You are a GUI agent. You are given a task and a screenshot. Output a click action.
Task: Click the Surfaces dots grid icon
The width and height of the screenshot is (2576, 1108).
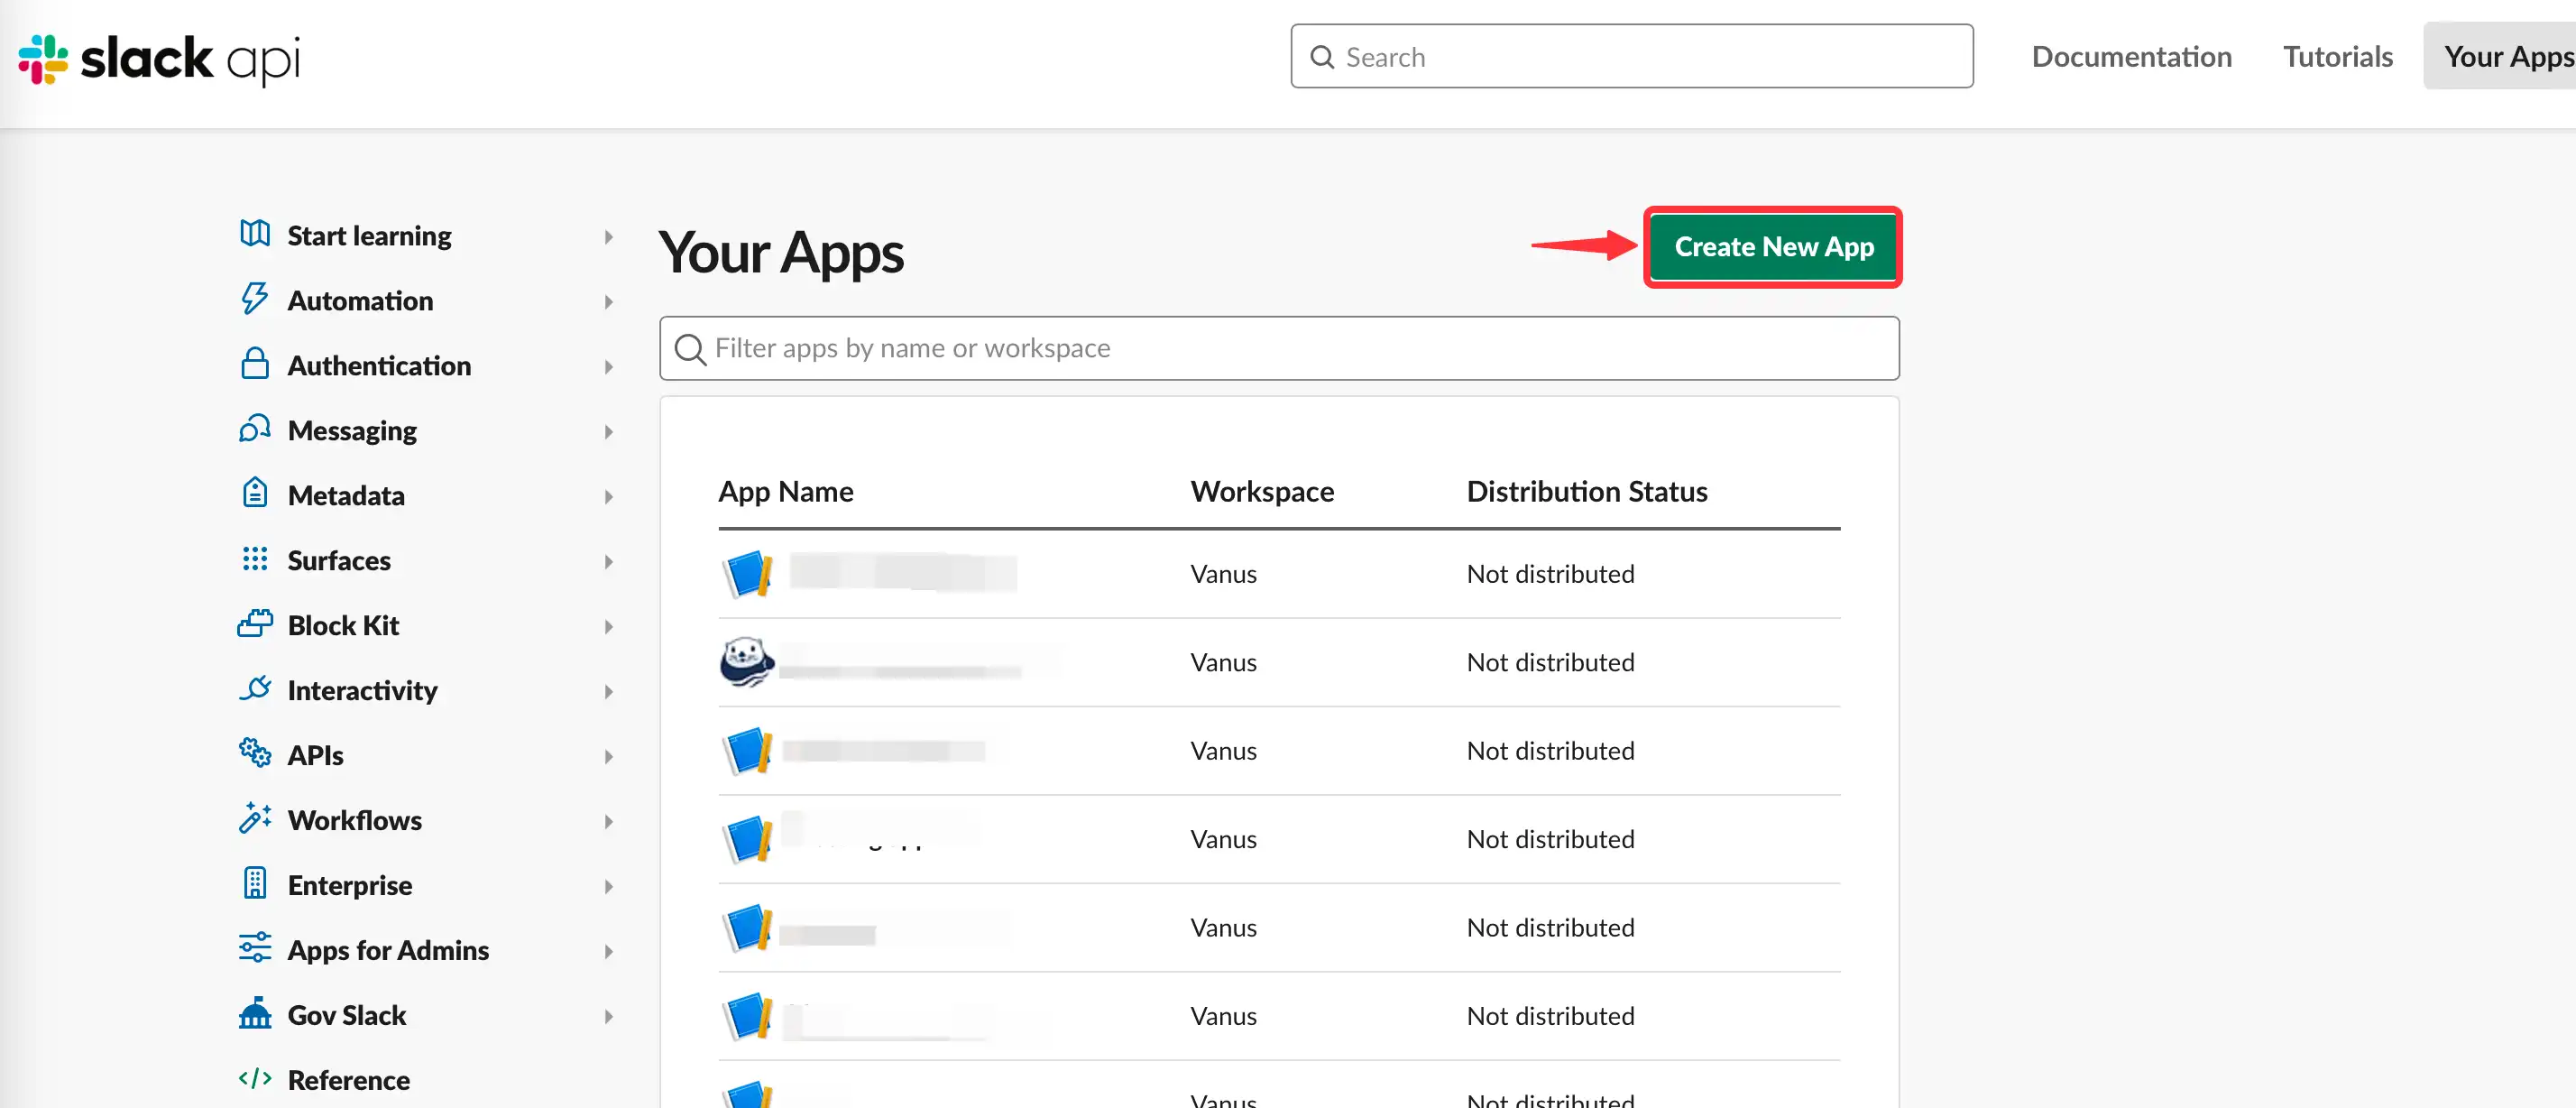255,559
